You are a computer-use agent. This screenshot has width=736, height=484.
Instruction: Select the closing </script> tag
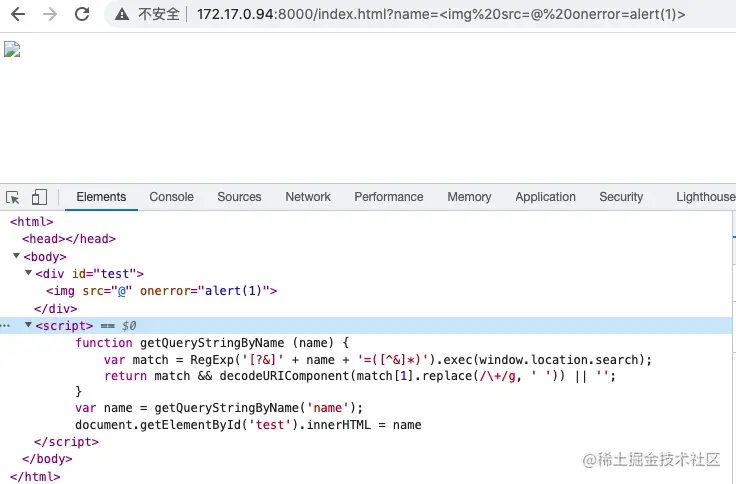[x=66, y=442]
